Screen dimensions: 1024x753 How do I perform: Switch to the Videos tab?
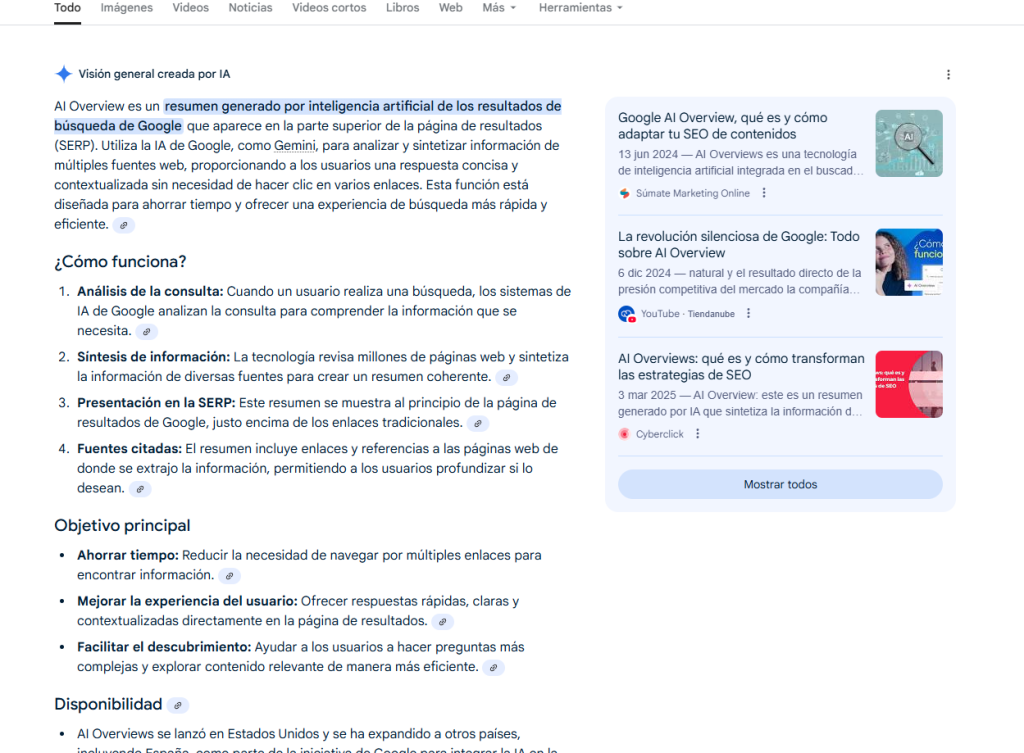tap(191, 8)
